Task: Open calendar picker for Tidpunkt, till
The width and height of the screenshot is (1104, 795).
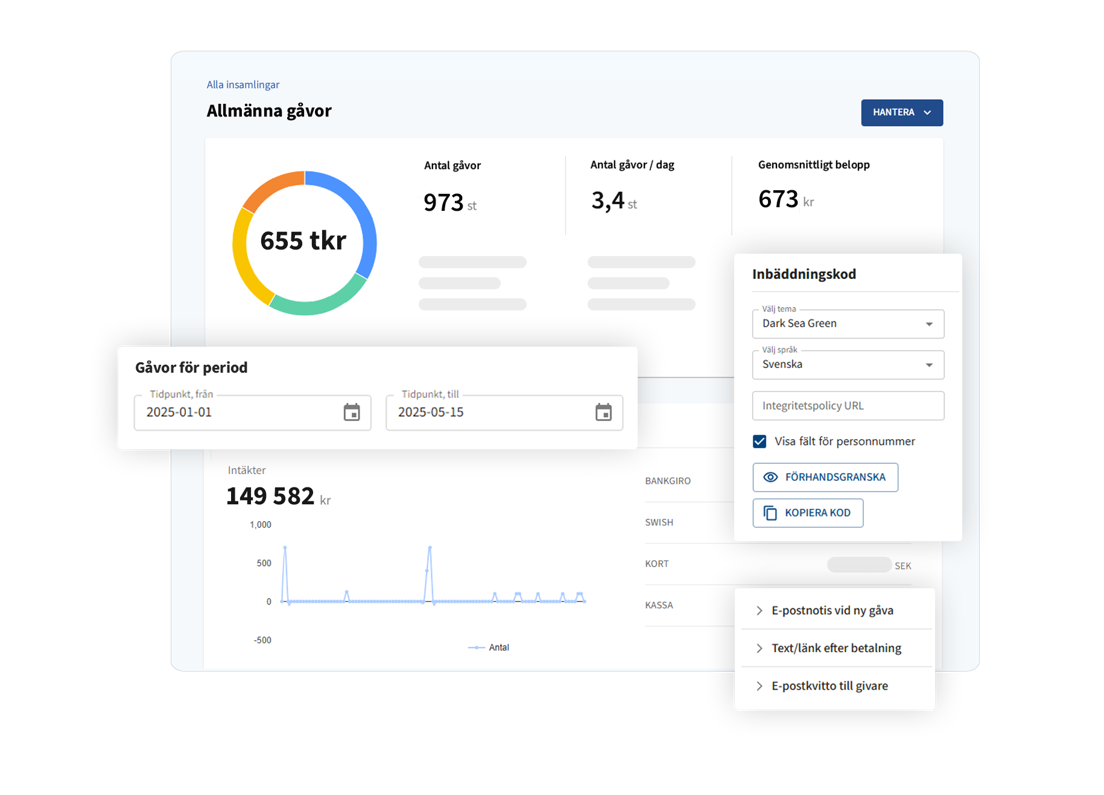Action: (603, 413)
